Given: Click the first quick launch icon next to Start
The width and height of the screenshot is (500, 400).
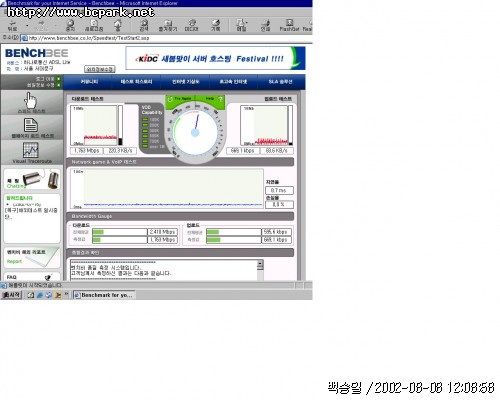Looking at the screenshot, I should point(31,295).
